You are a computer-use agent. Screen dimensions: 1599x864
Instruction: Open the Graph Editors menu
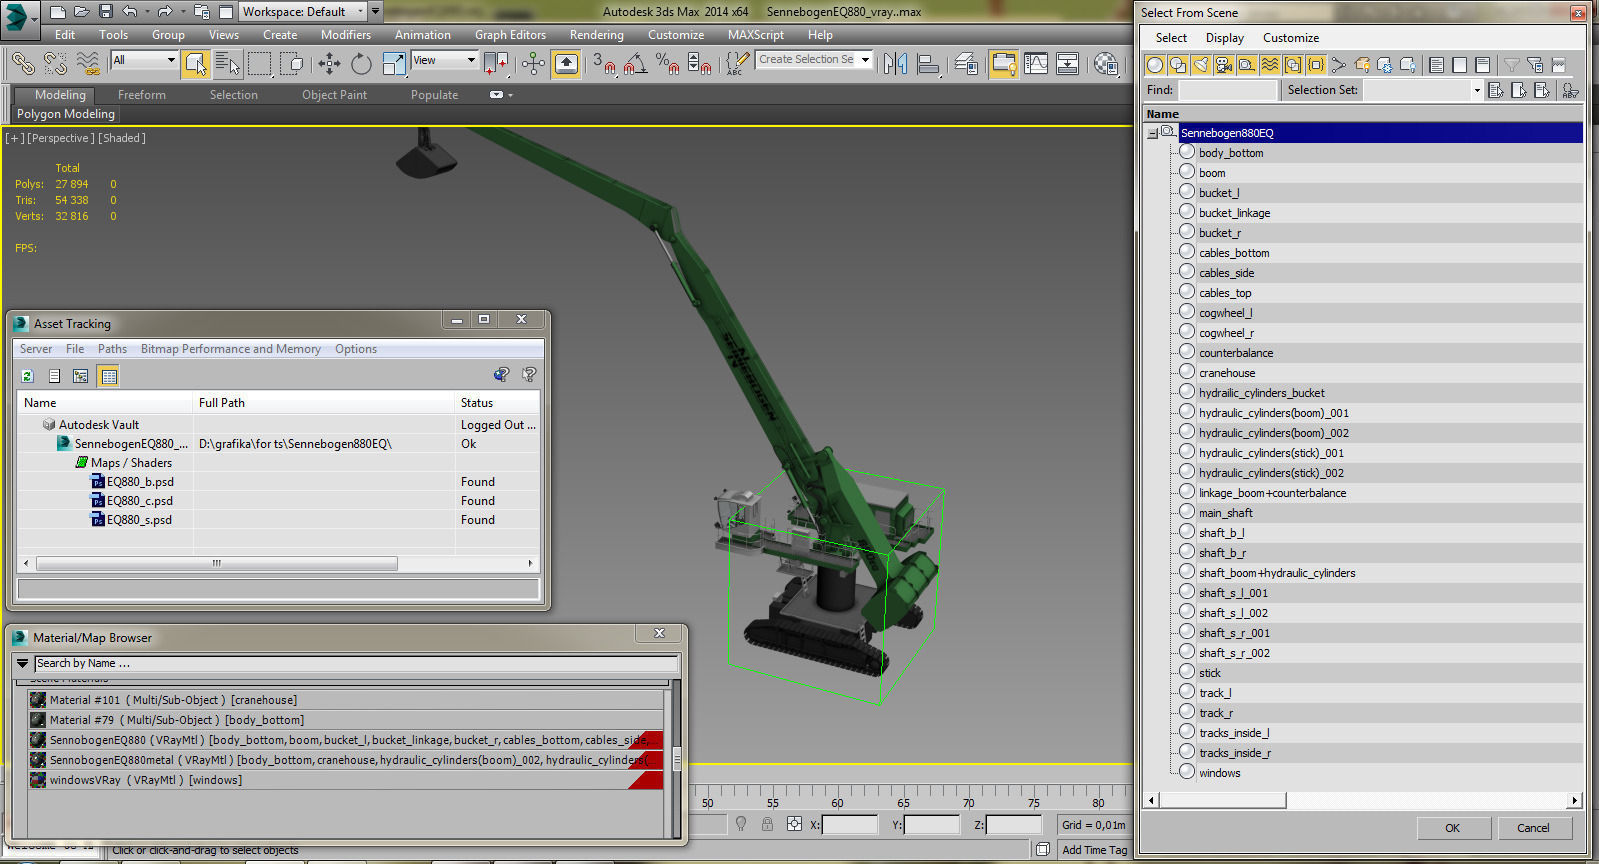tap(510, 35)
